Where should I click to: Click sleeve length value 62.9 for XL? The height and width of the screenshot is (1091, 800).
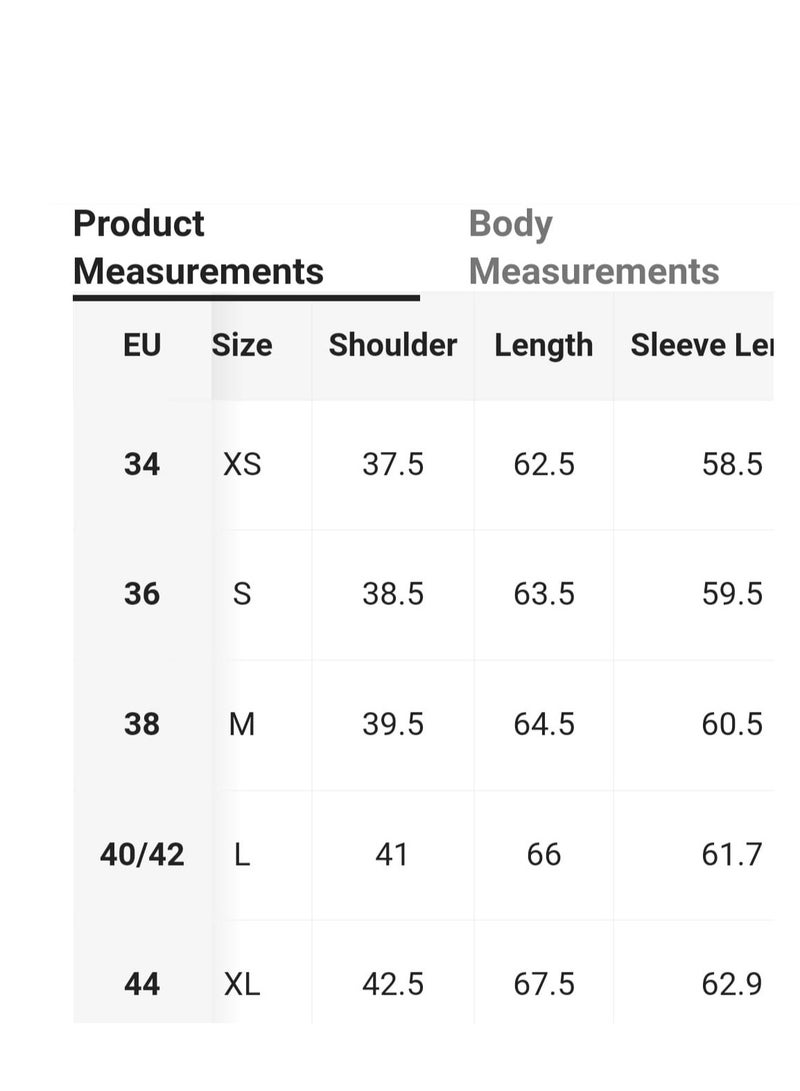733,985
